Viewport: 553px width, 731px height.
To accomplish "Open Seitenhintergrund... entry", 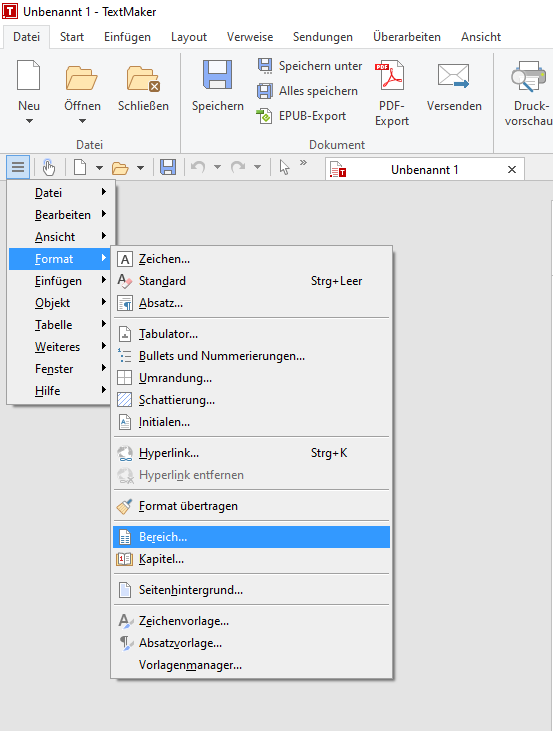I will point(251,590).
